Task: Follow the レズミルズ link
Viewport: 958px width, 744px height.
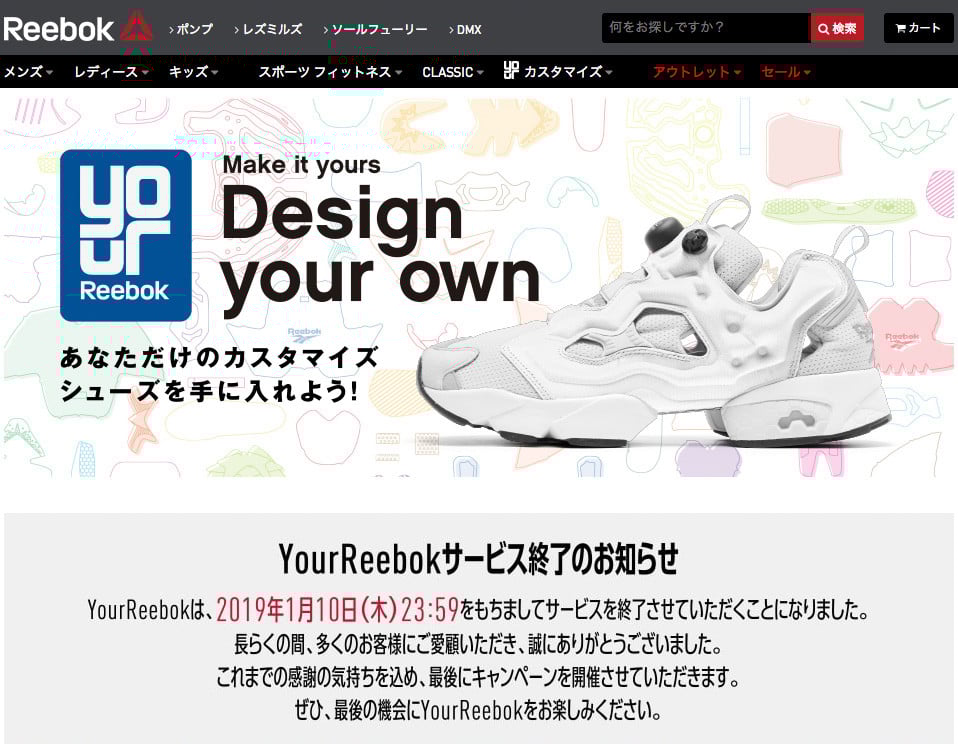Action: click(268, 29)
